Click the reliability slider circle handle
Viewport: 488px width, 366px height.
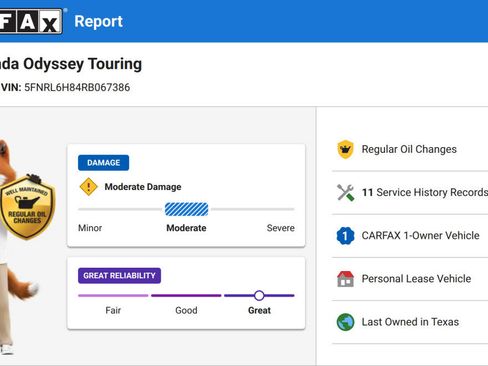point(259,295)
